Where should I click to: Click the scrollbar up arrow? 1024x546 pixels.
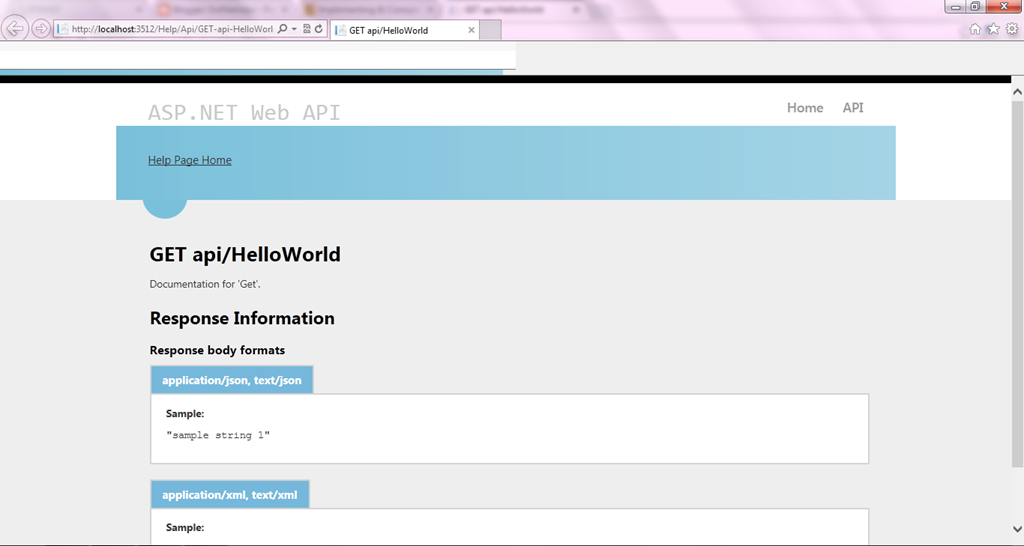[x=1017, y=92]
